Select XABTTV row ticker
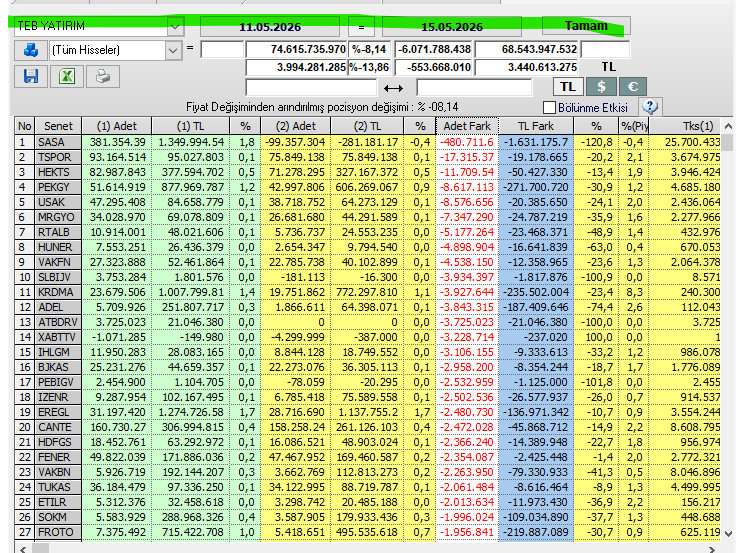This screenshot has width=736, height=553. point(56,337)
